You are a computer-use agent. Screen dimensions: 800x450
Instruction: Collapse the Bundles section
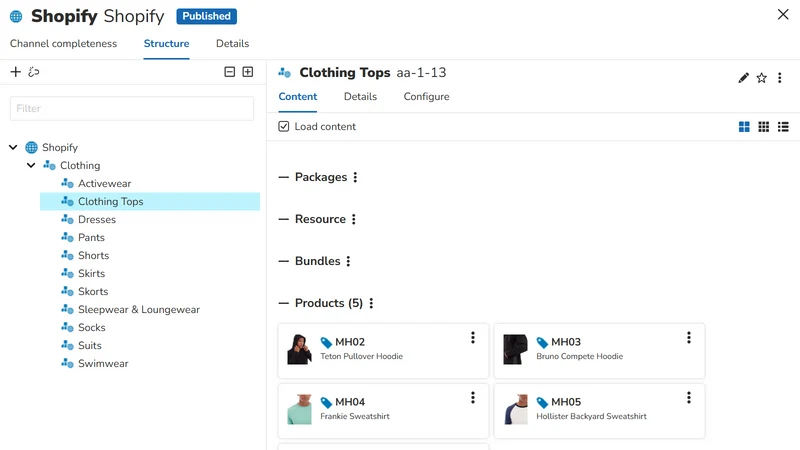284,261
